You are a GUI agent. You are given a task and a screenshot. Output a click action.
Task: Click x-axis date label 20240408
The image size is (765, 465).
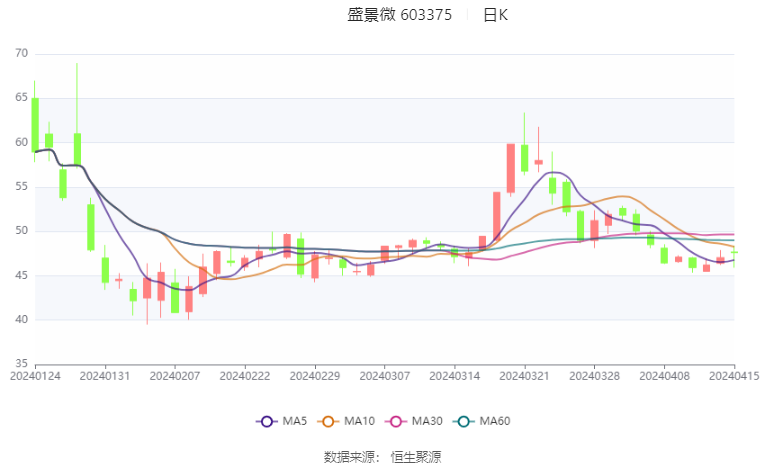click(664, 376)
